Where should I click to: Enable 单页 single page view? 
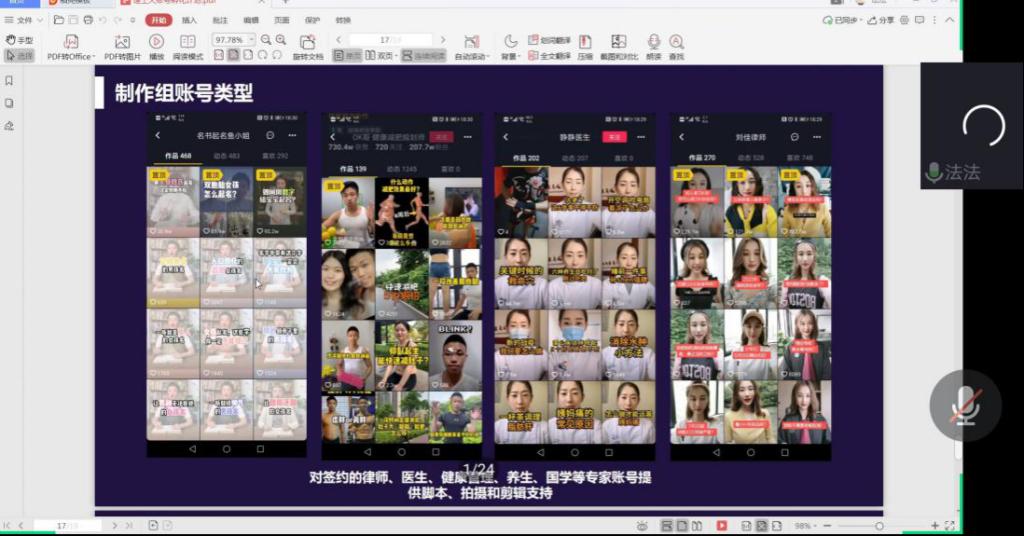(347, 57)
